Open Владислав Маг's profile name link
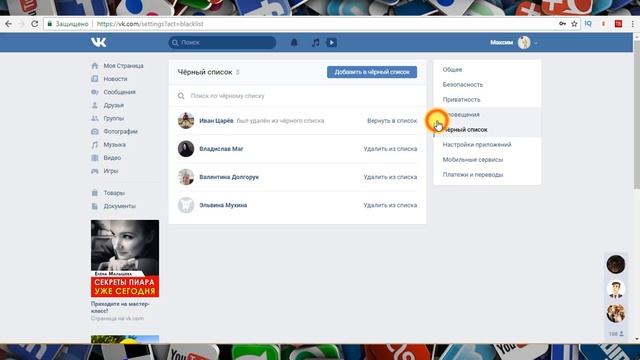Viewport: 640px width, 360px height. pyautogui.click(x=221, y=149)
